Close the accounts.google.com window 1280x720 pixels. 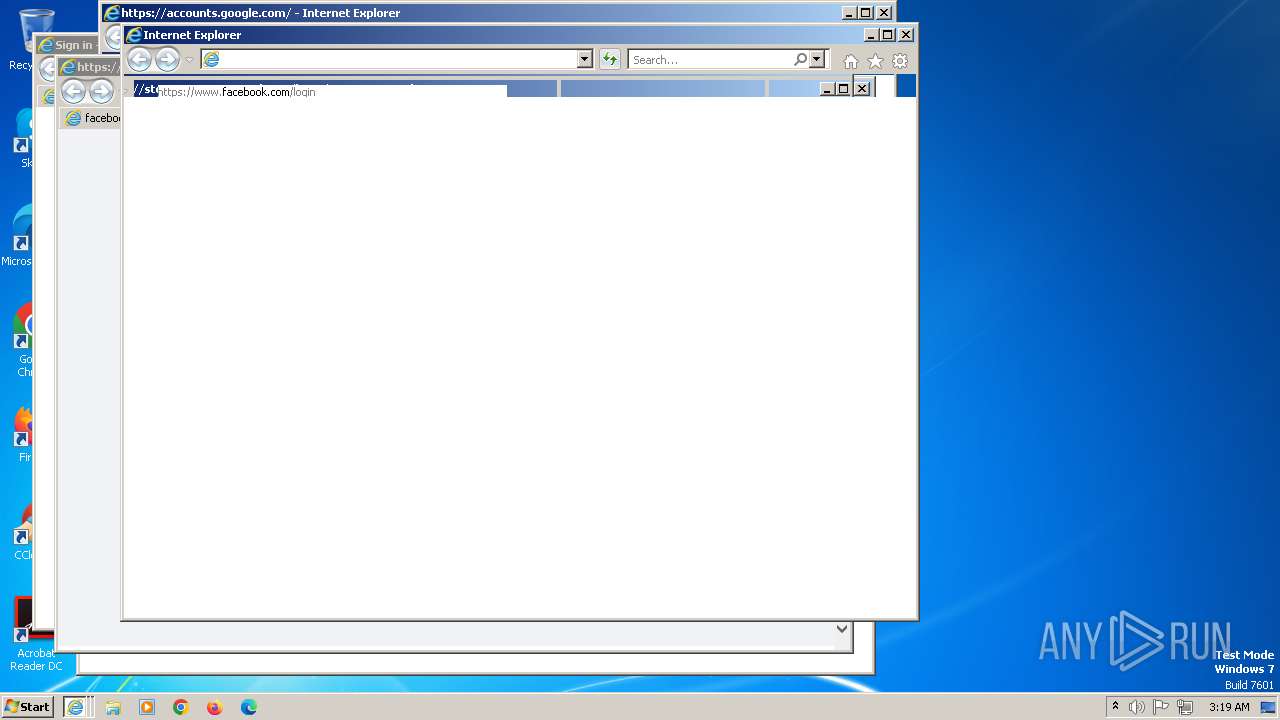tap(884, 13)
